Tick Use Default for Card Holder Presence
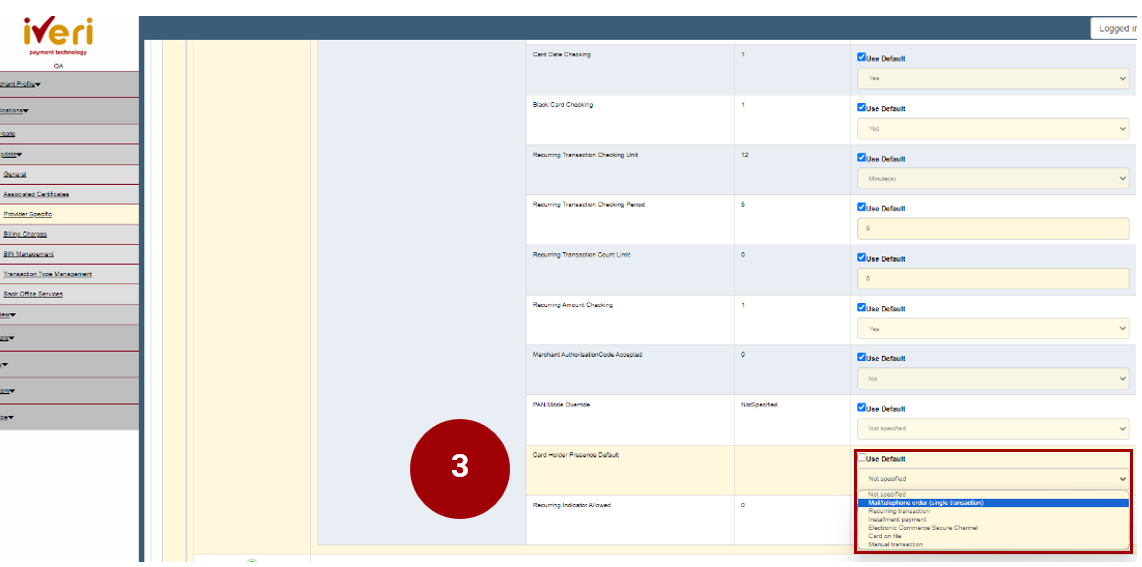1142x567 pixels. pyautogui.click(x=862, y=458)
